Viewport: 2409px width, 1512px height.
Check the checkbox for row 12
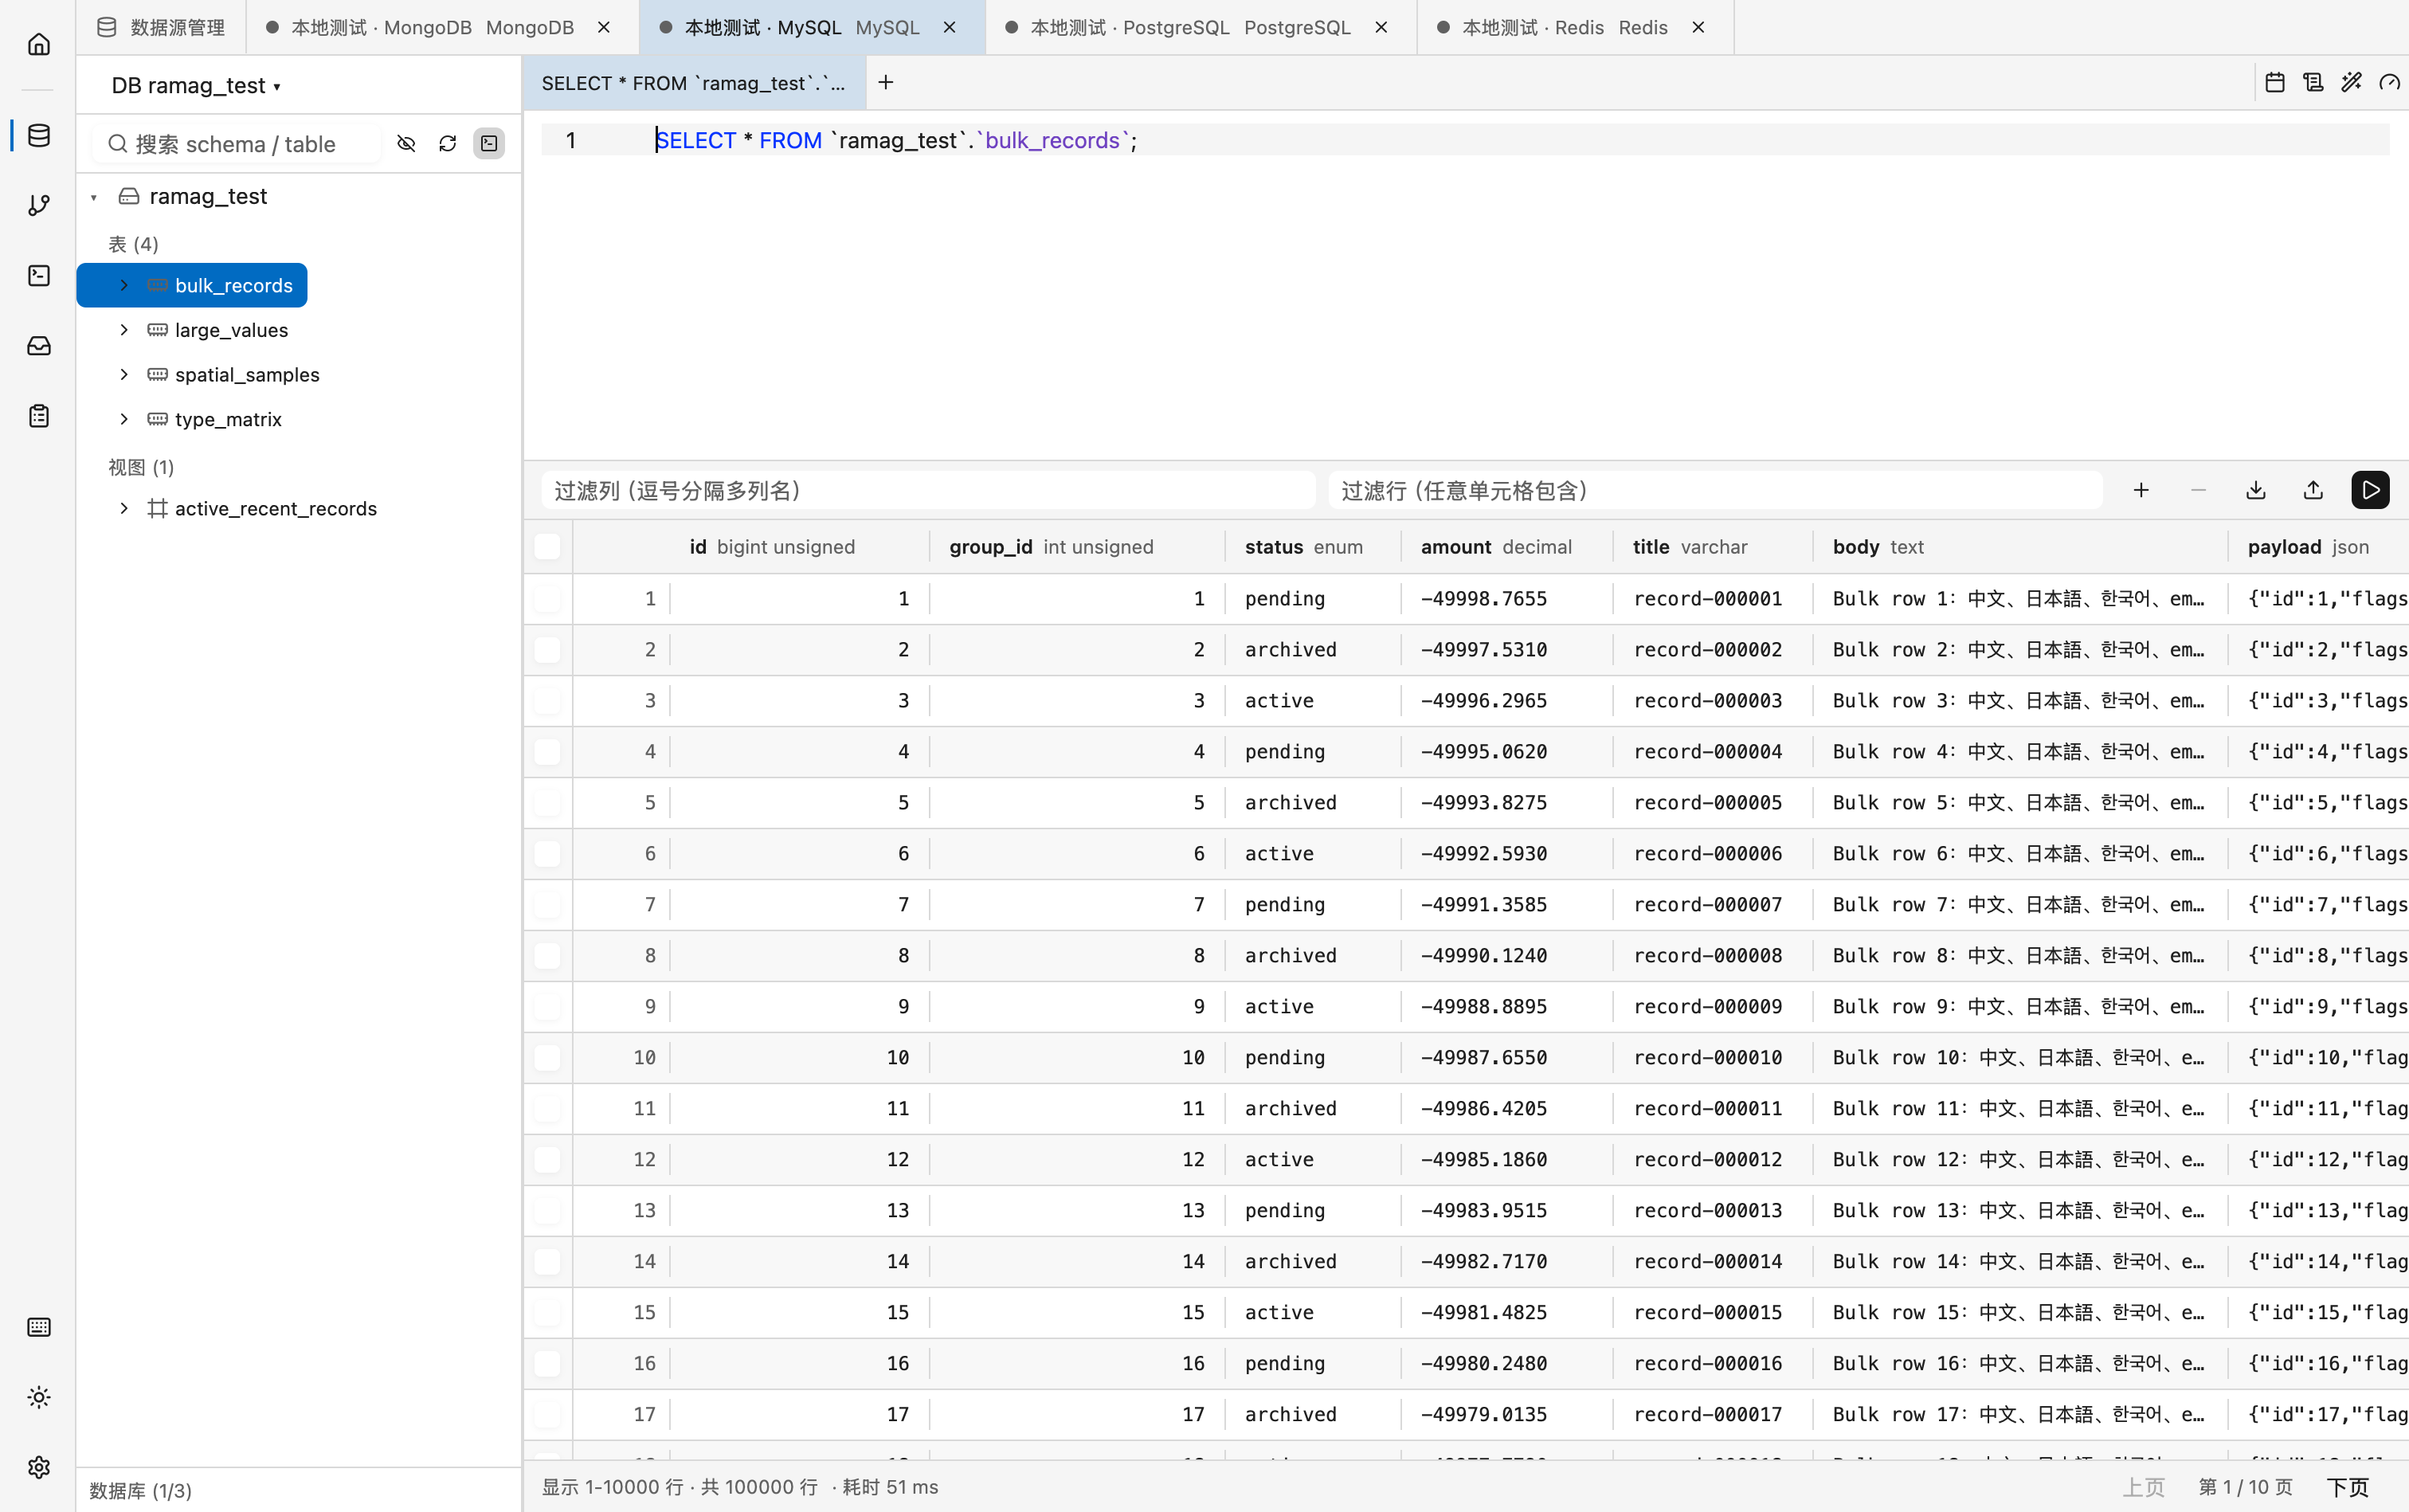click(x=547, y=1159)
